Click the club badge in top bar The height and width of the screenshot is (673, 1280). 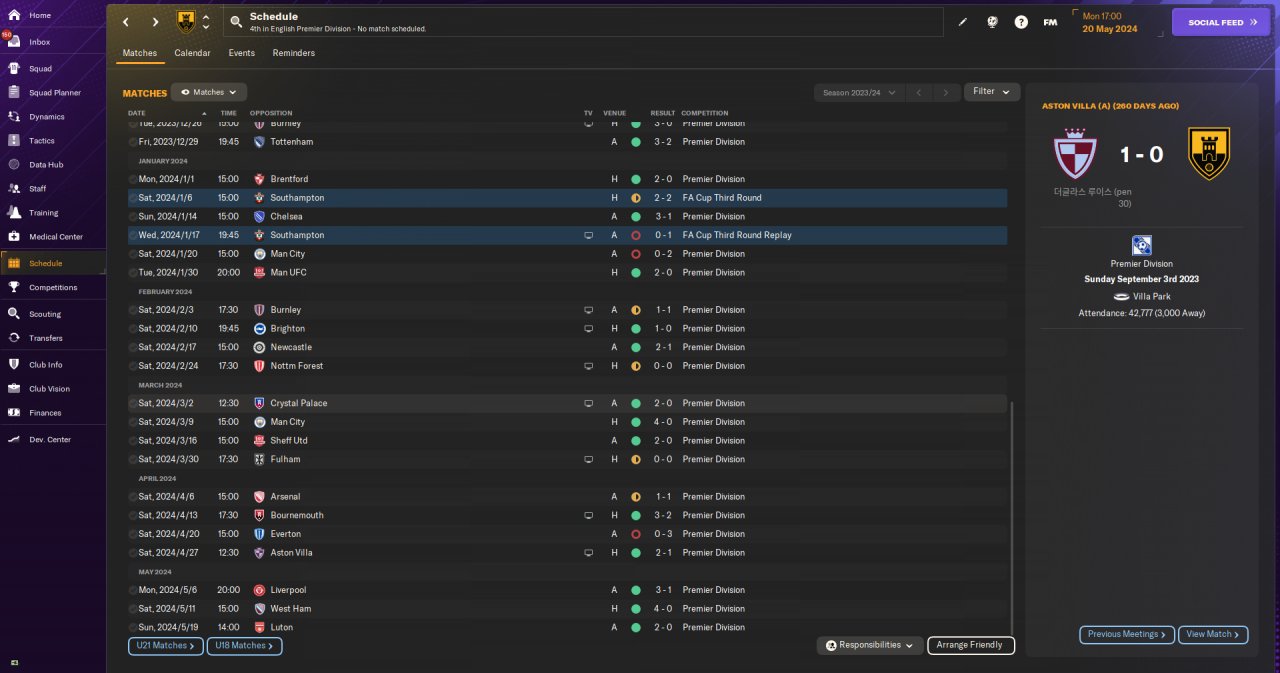point(186,22)
